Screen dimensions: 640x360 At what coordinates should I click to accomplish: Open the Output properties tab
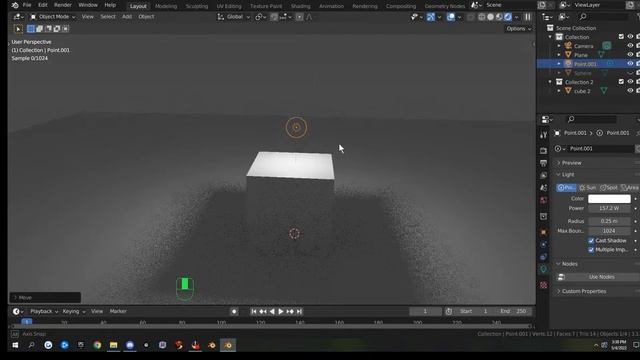point(543,163)
